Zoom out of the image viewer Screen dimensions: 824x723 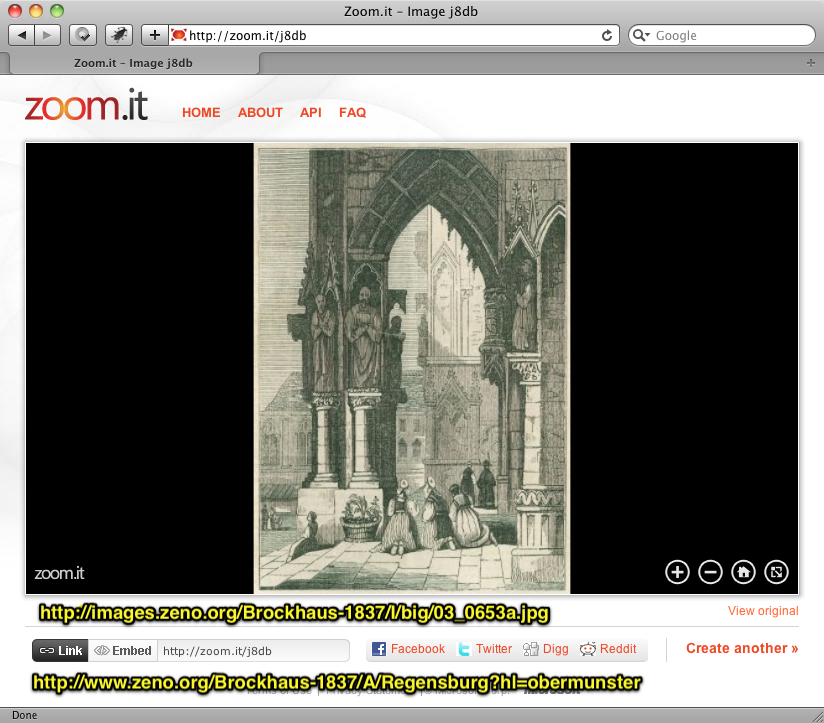(x=710, y=572)
